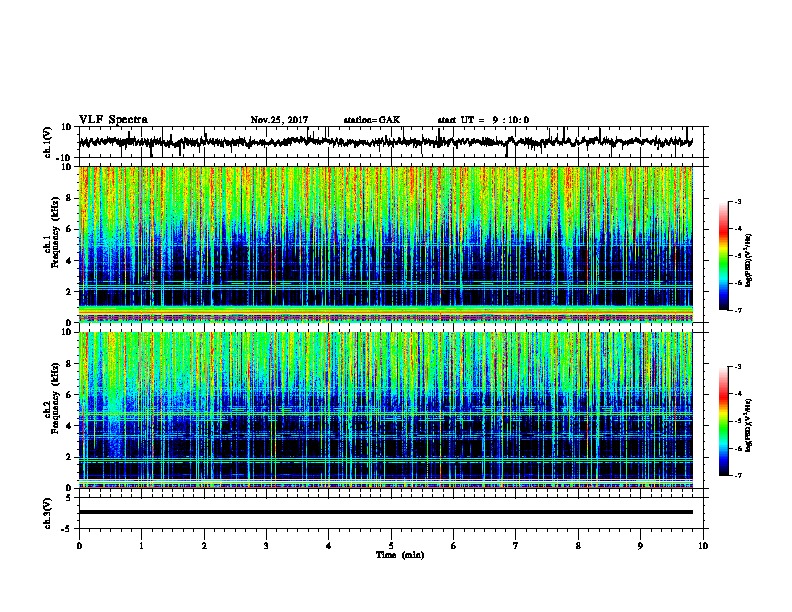Click the log(PSD) label beside ch.1 color bar
The height and width of the screenshot is (612, 792).
coord(749,261)
